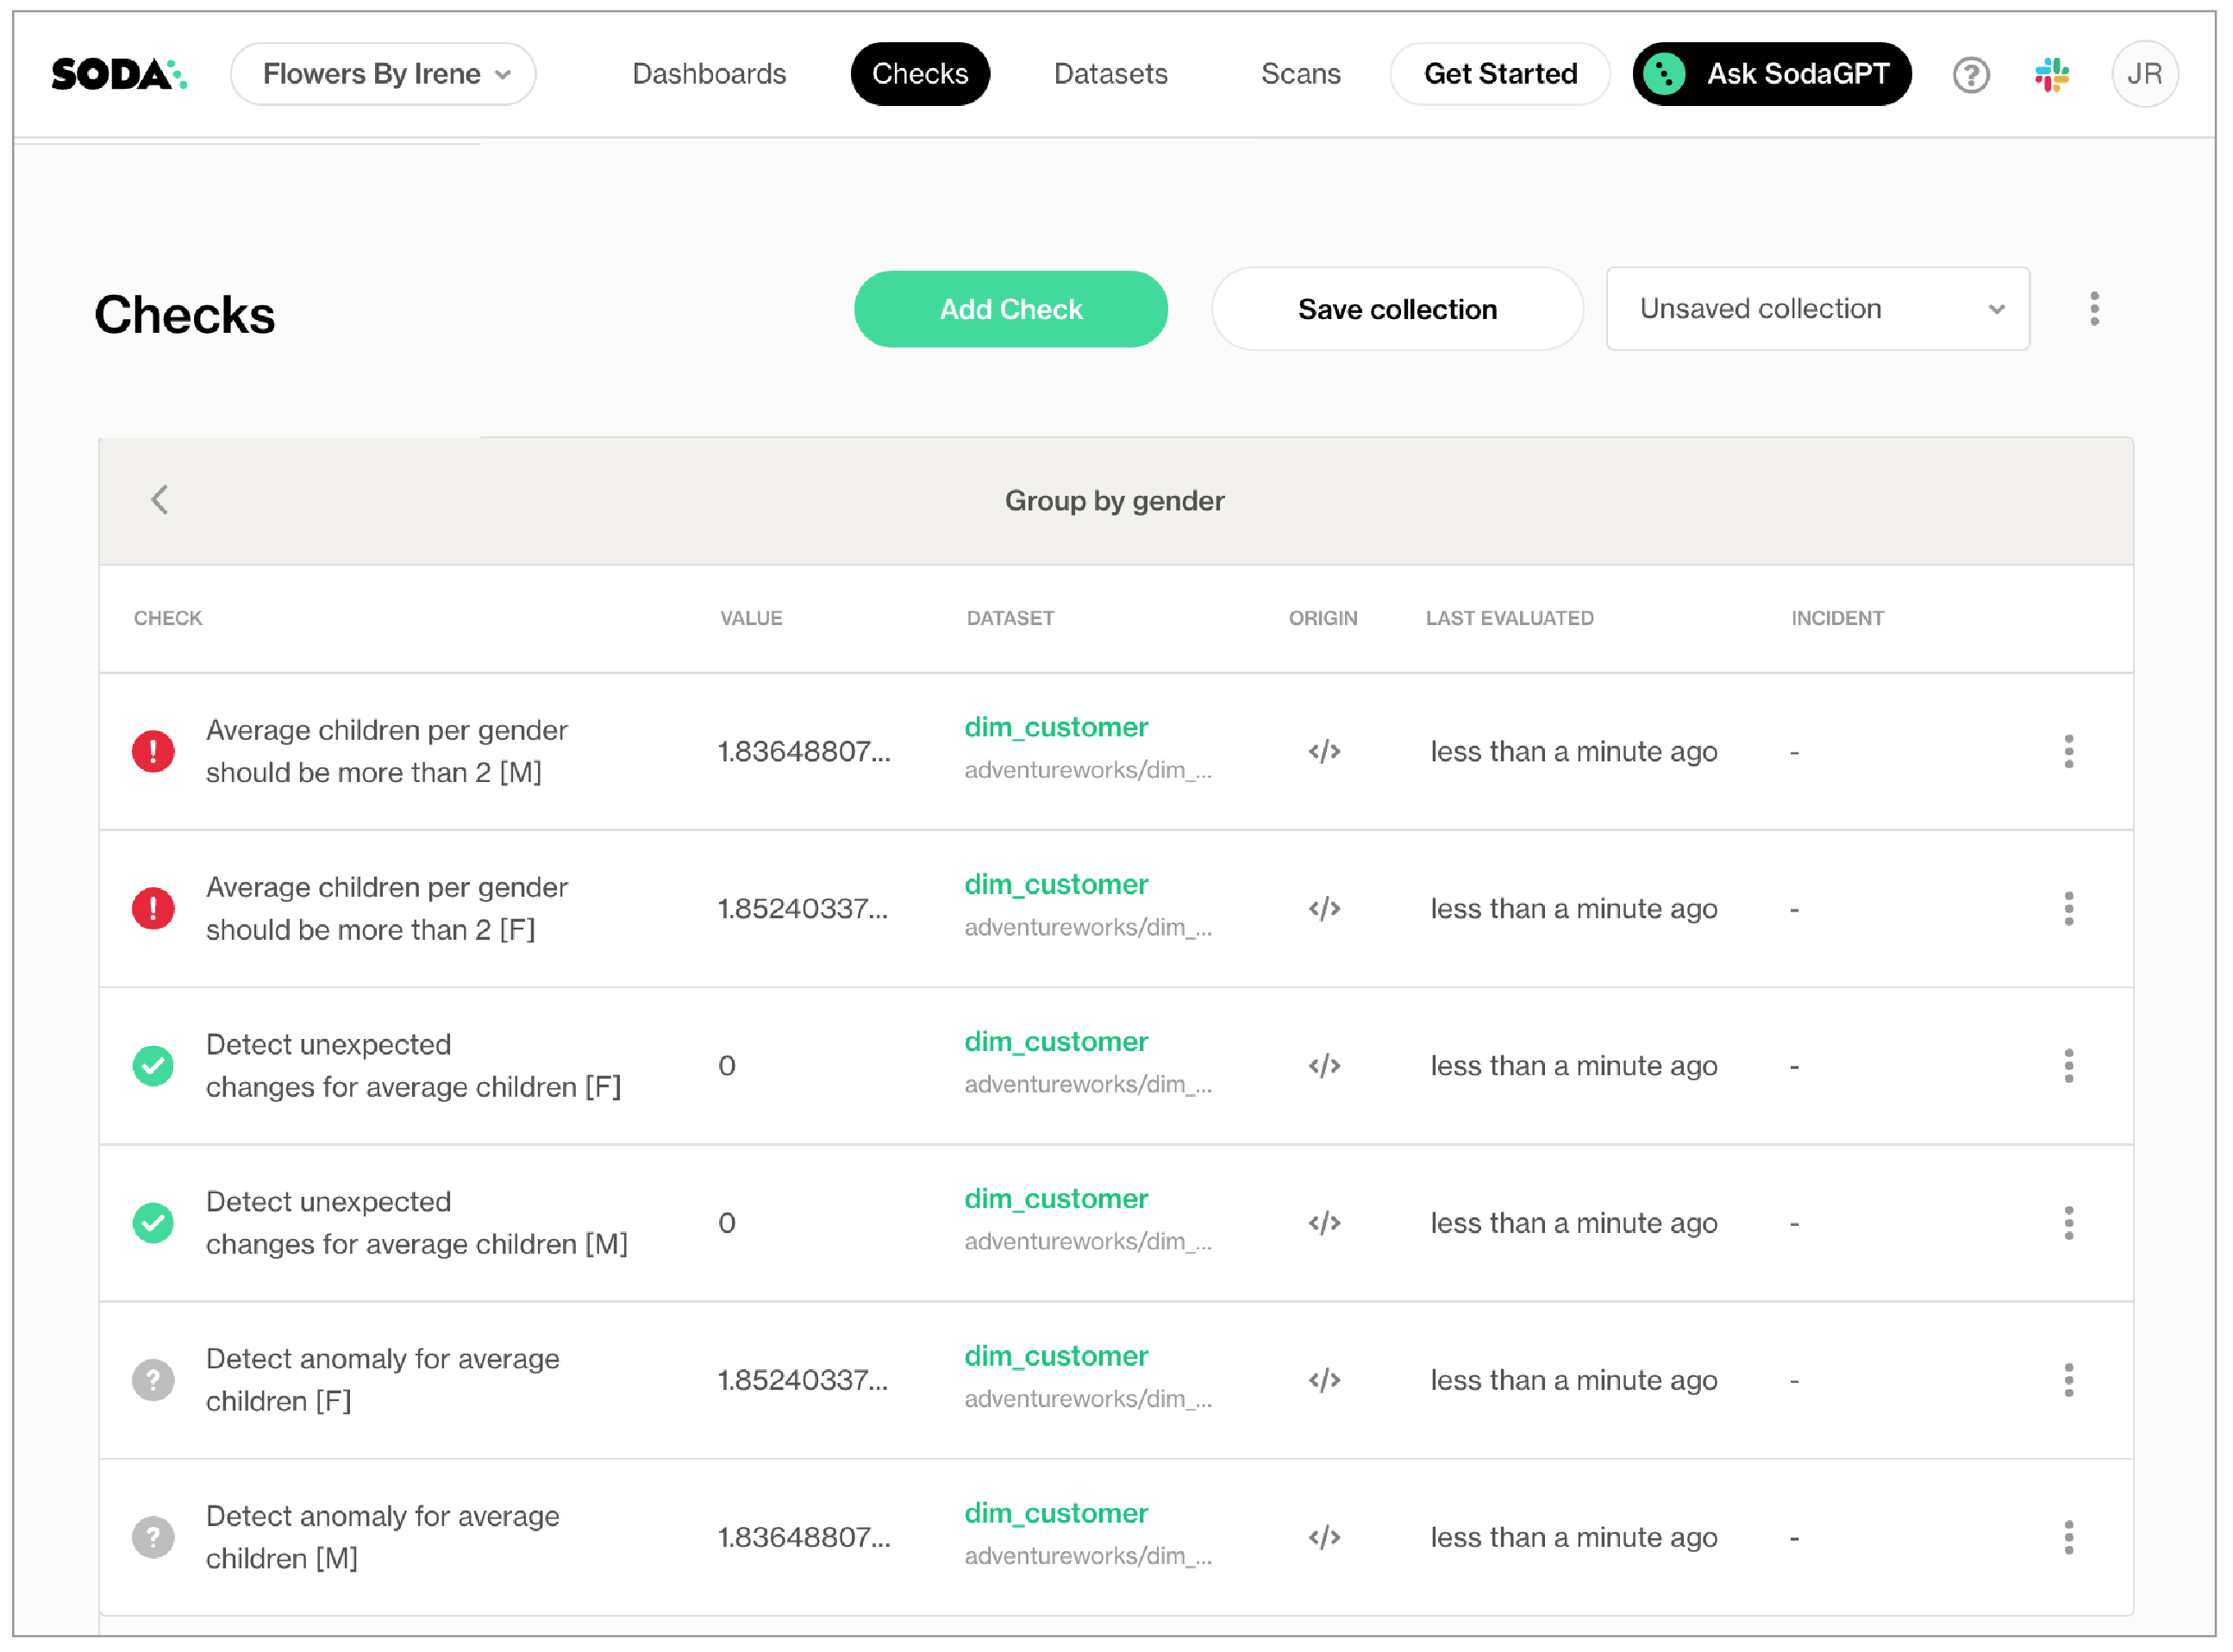Click origin code icon for first check row
The image size is (2233, 1652).
pyautogui.click(x=1324, y=752)
